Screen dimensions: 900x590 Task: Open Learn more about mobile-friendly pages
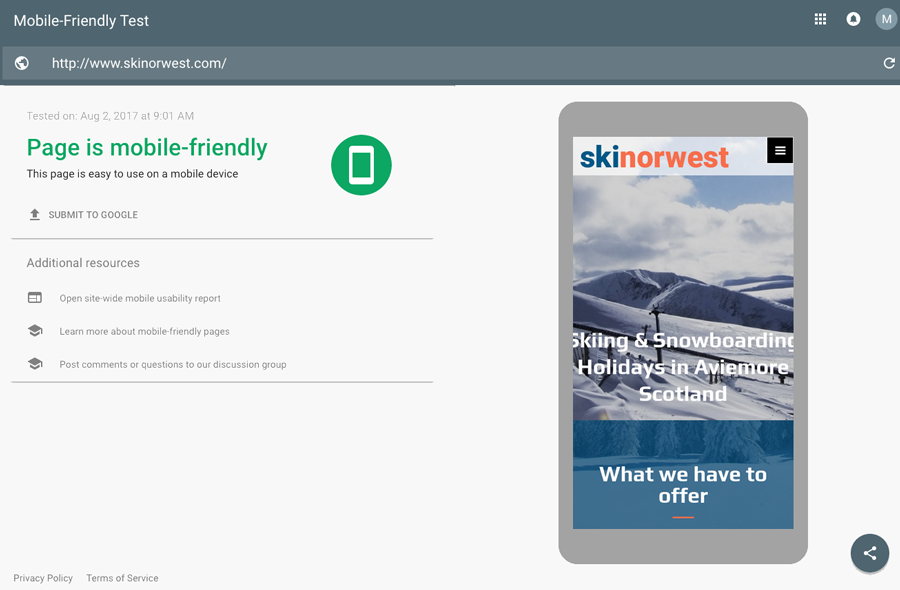(x=145, y=331)
